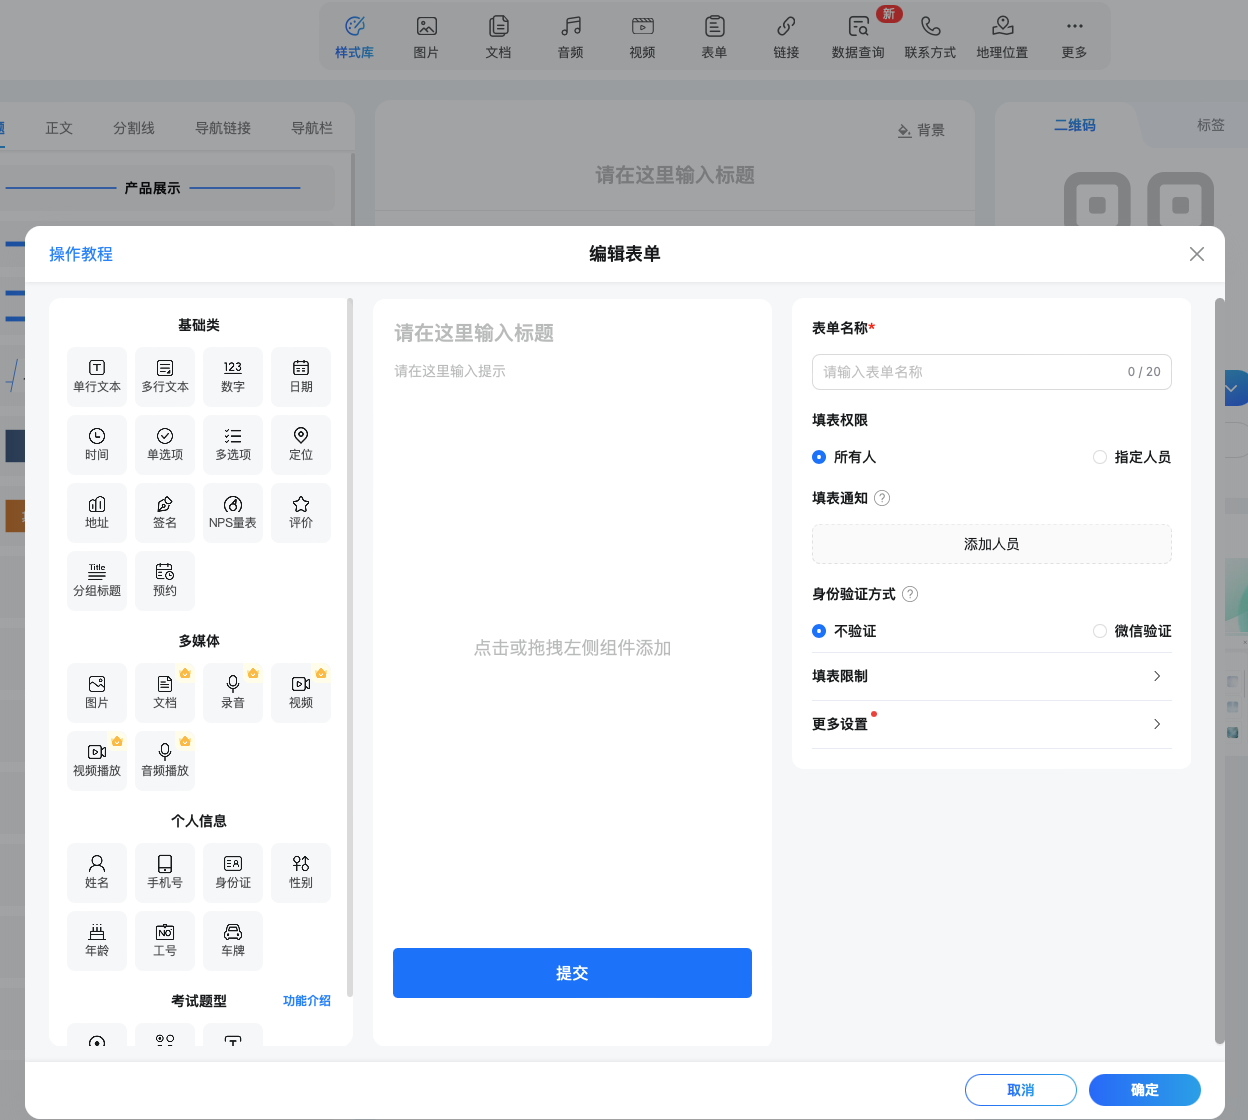Add a 单行文本 single-line text field
Screen dimensions: 1248x1120
coord(97,377)
